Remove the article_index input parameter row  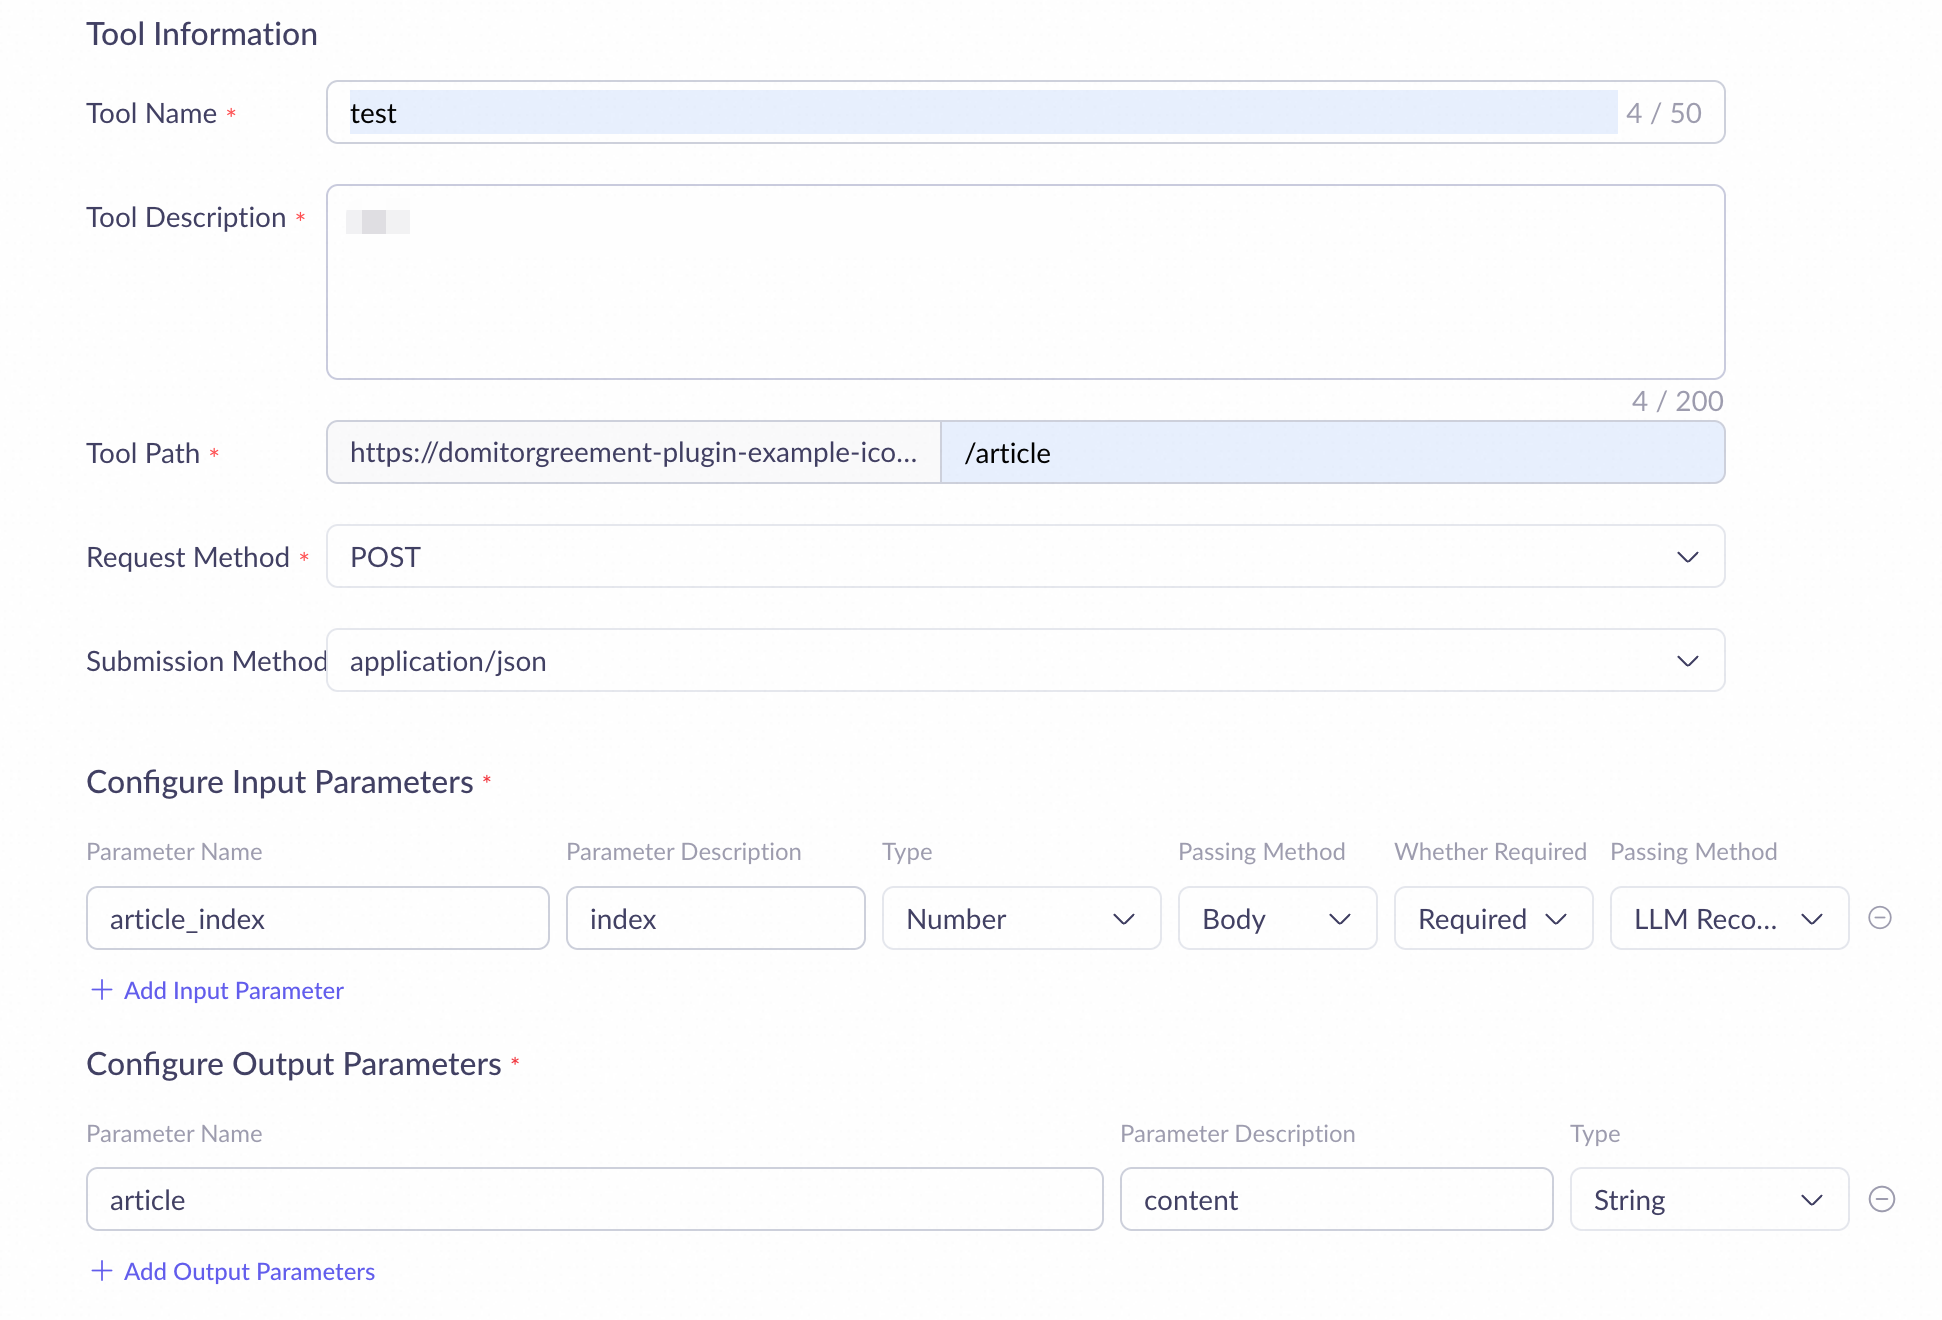coord(1880,918)
